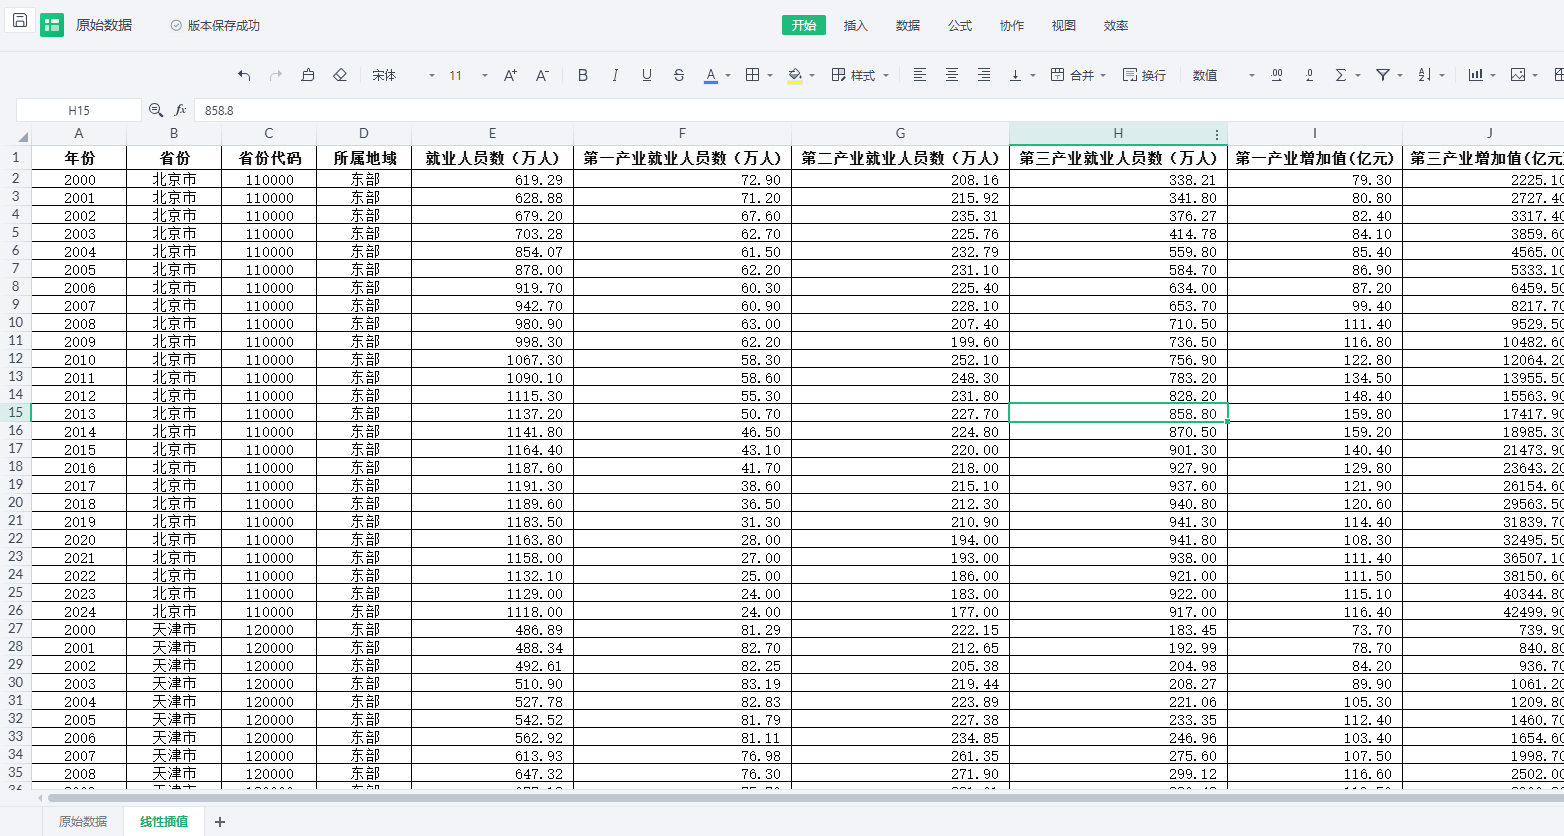Set vertical alignment to bottom
Screen dimensions: 1564x836
[x=1015, y=75]
